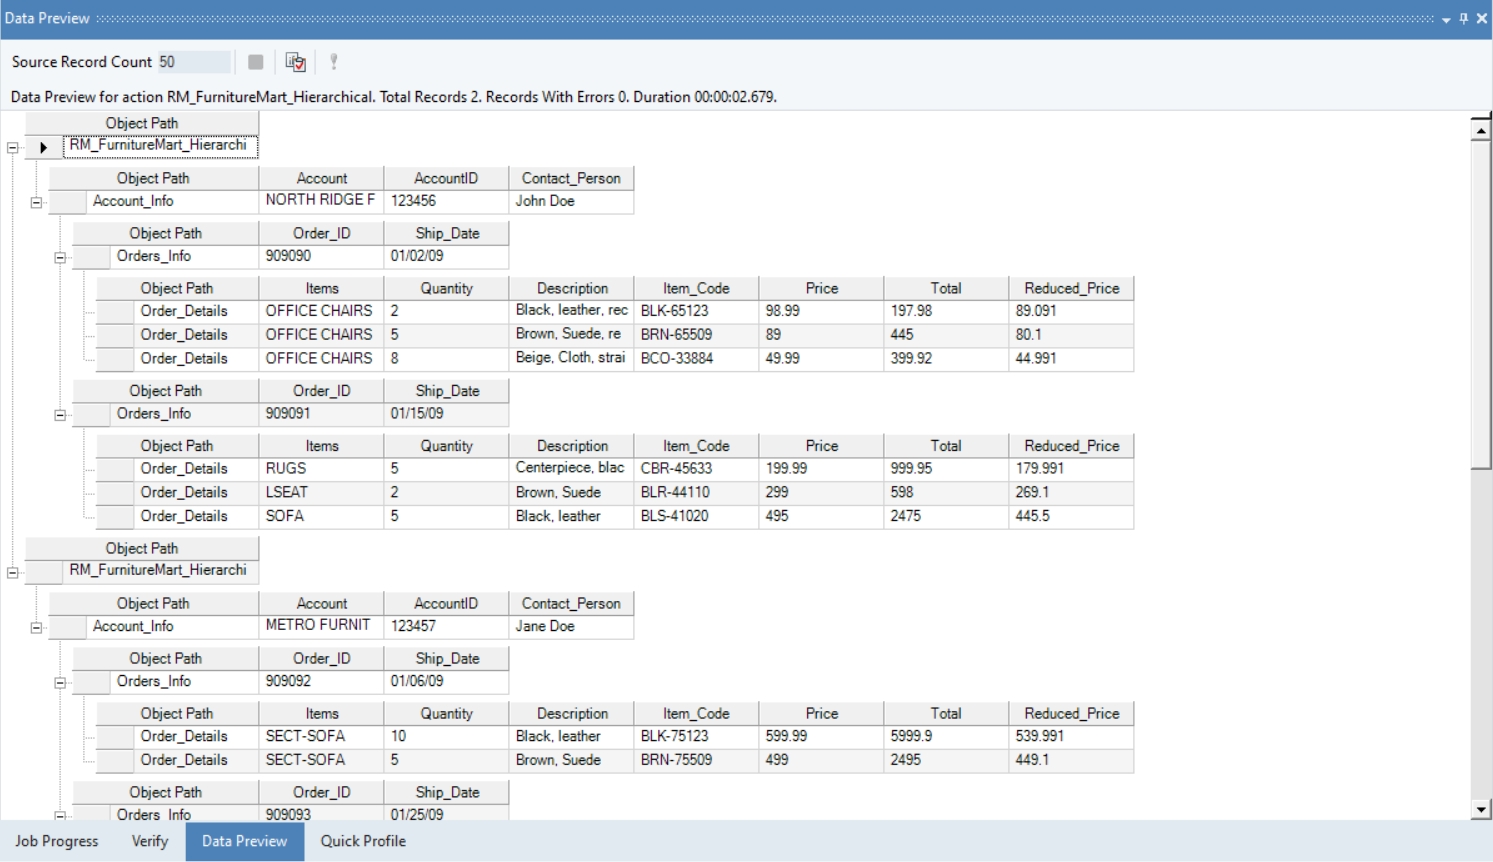
Task: Click the scrollbar down arrow
Action: (x=1481, y=809)
